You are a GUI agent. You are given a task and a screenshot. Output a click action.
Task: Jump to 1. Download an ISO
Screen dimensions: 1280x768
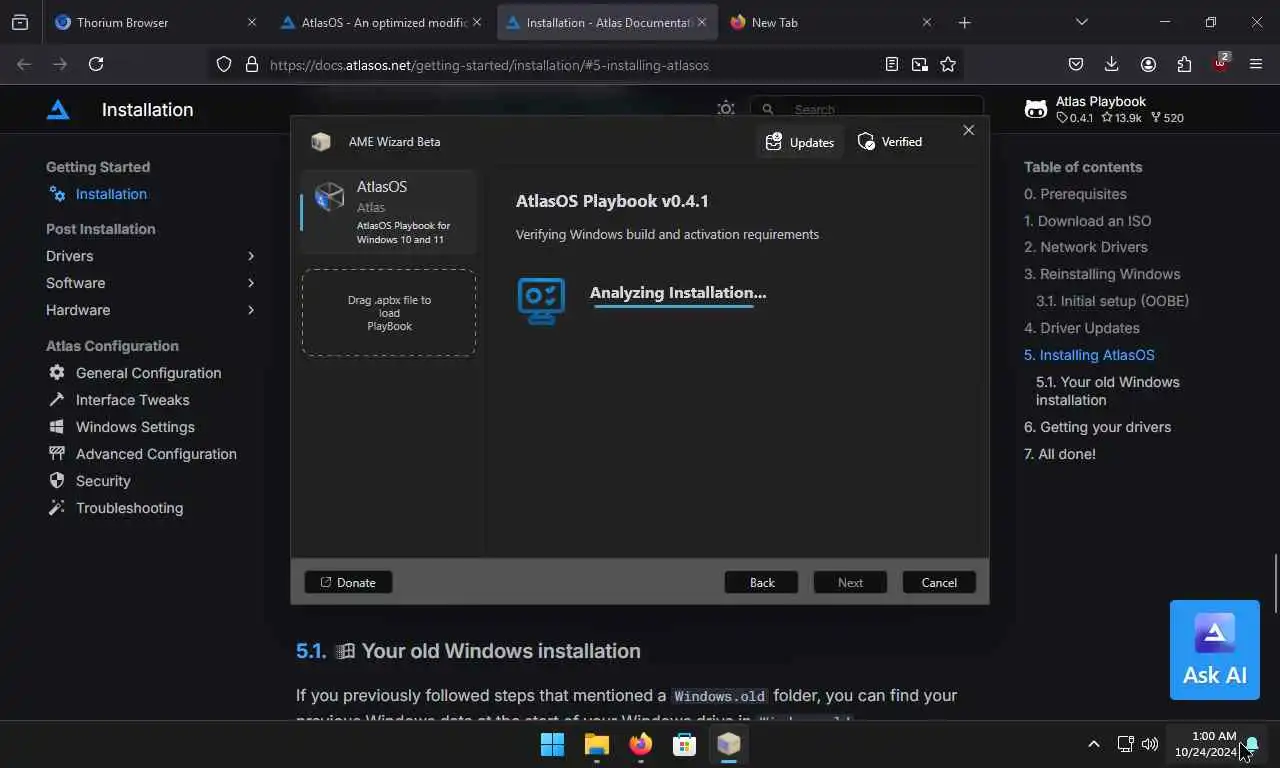[x=1087, y=221]
